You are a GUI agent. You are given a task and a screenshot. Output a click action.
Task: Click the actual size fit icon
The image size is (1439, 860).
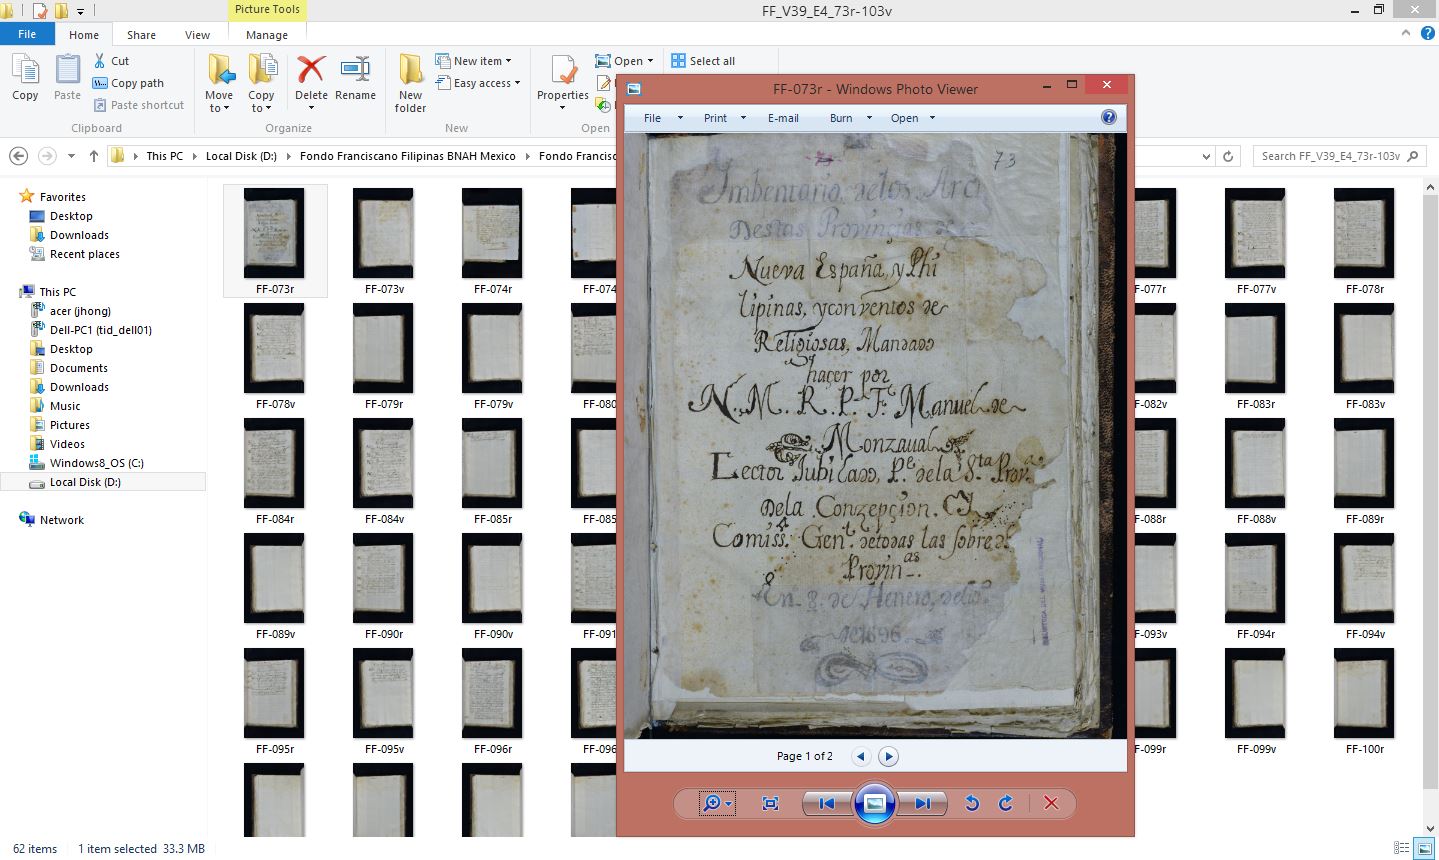(x=770, y=803)
